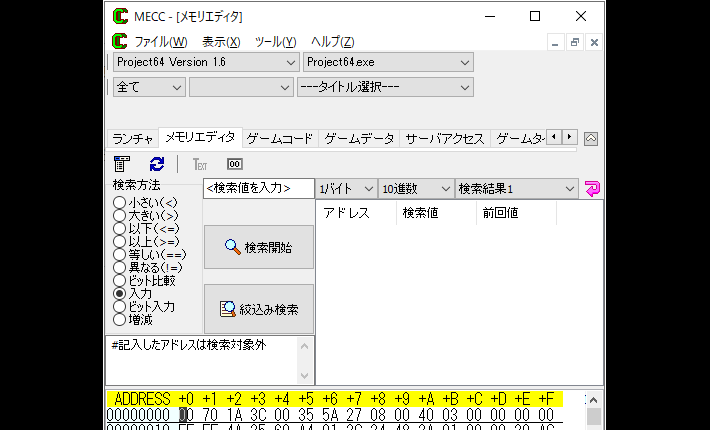Open the ツール(Y) menu
This screenshot has width=710, height=430.
pyautogui.click(x=275, y=42)
